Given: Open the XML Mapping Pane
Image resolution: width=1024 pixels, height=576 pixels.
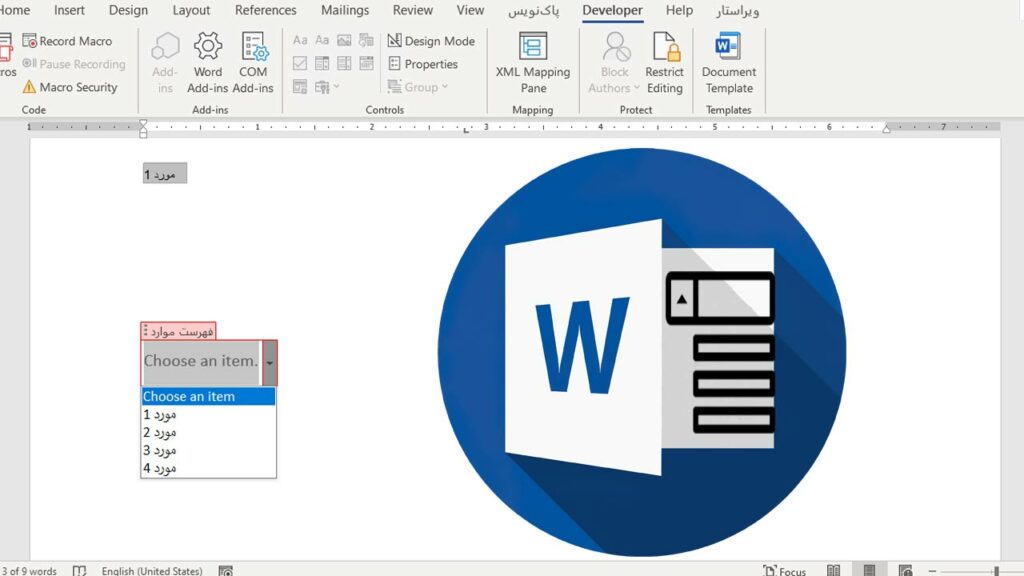Looking at the screenshot, I should click(533, 62).
